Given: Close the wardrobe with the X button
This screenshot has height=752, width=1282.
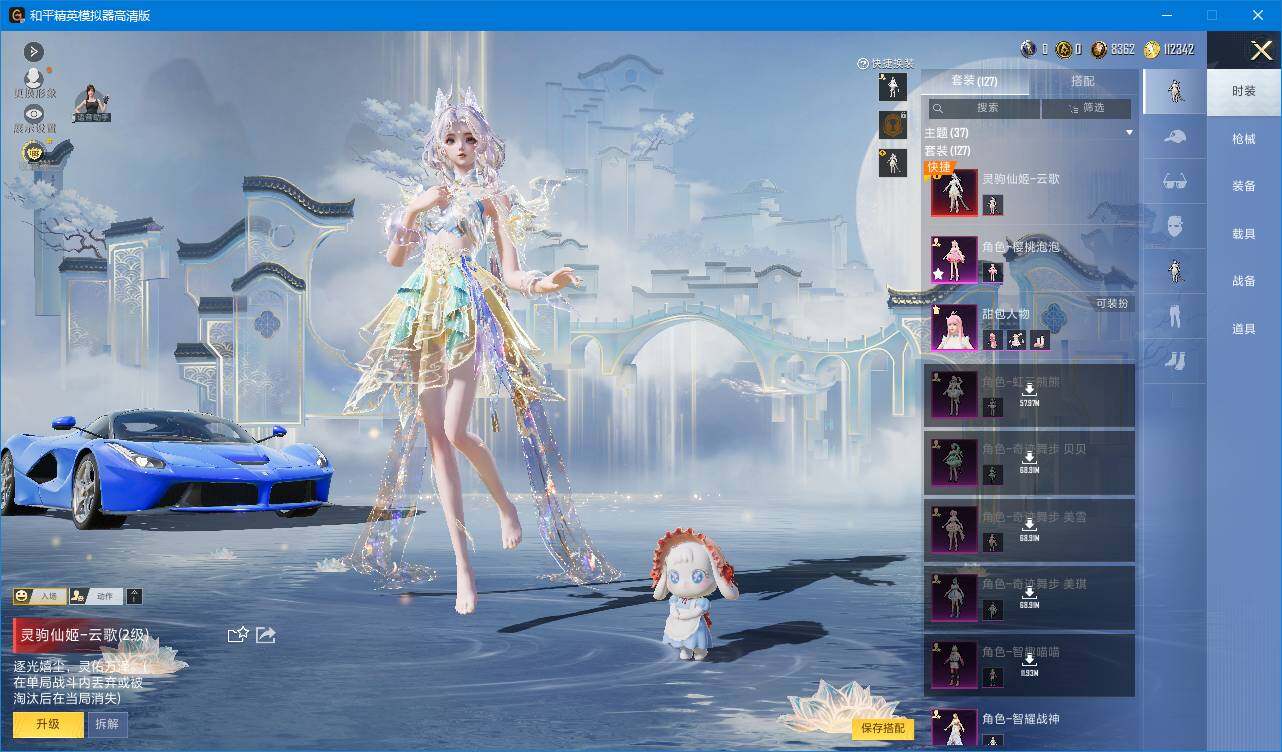Looking at the screenshot, I should click(1260, 50).
